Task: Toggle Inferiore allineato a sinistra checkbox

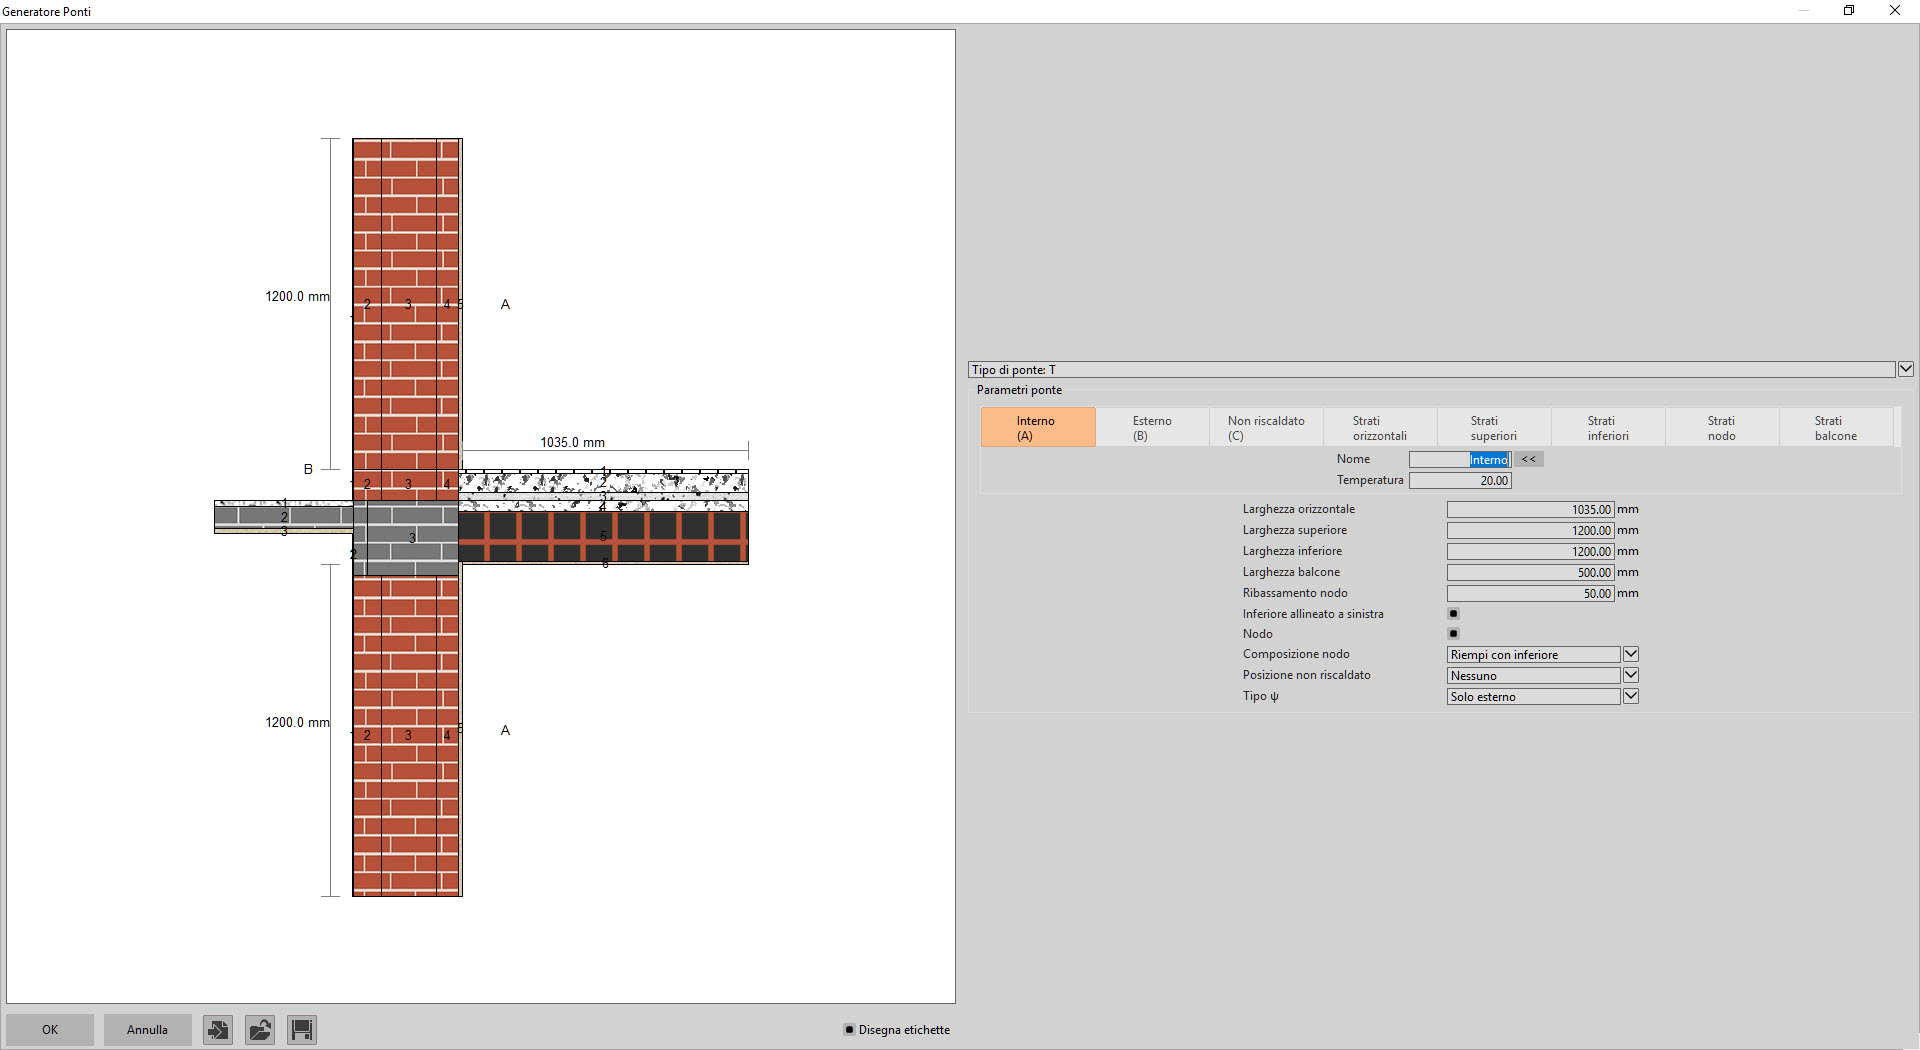Action: click(1453, 614)
